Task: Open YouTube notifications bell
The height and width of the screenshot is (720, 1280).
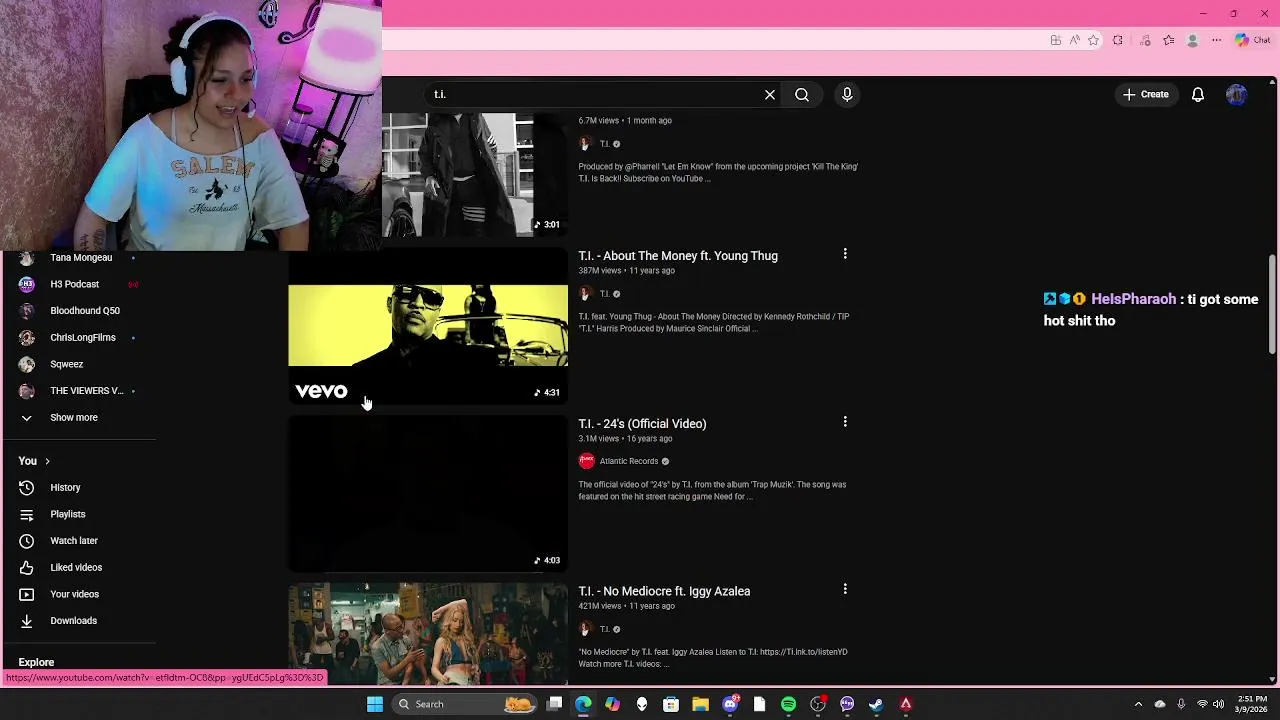Action: [1197, 94]
